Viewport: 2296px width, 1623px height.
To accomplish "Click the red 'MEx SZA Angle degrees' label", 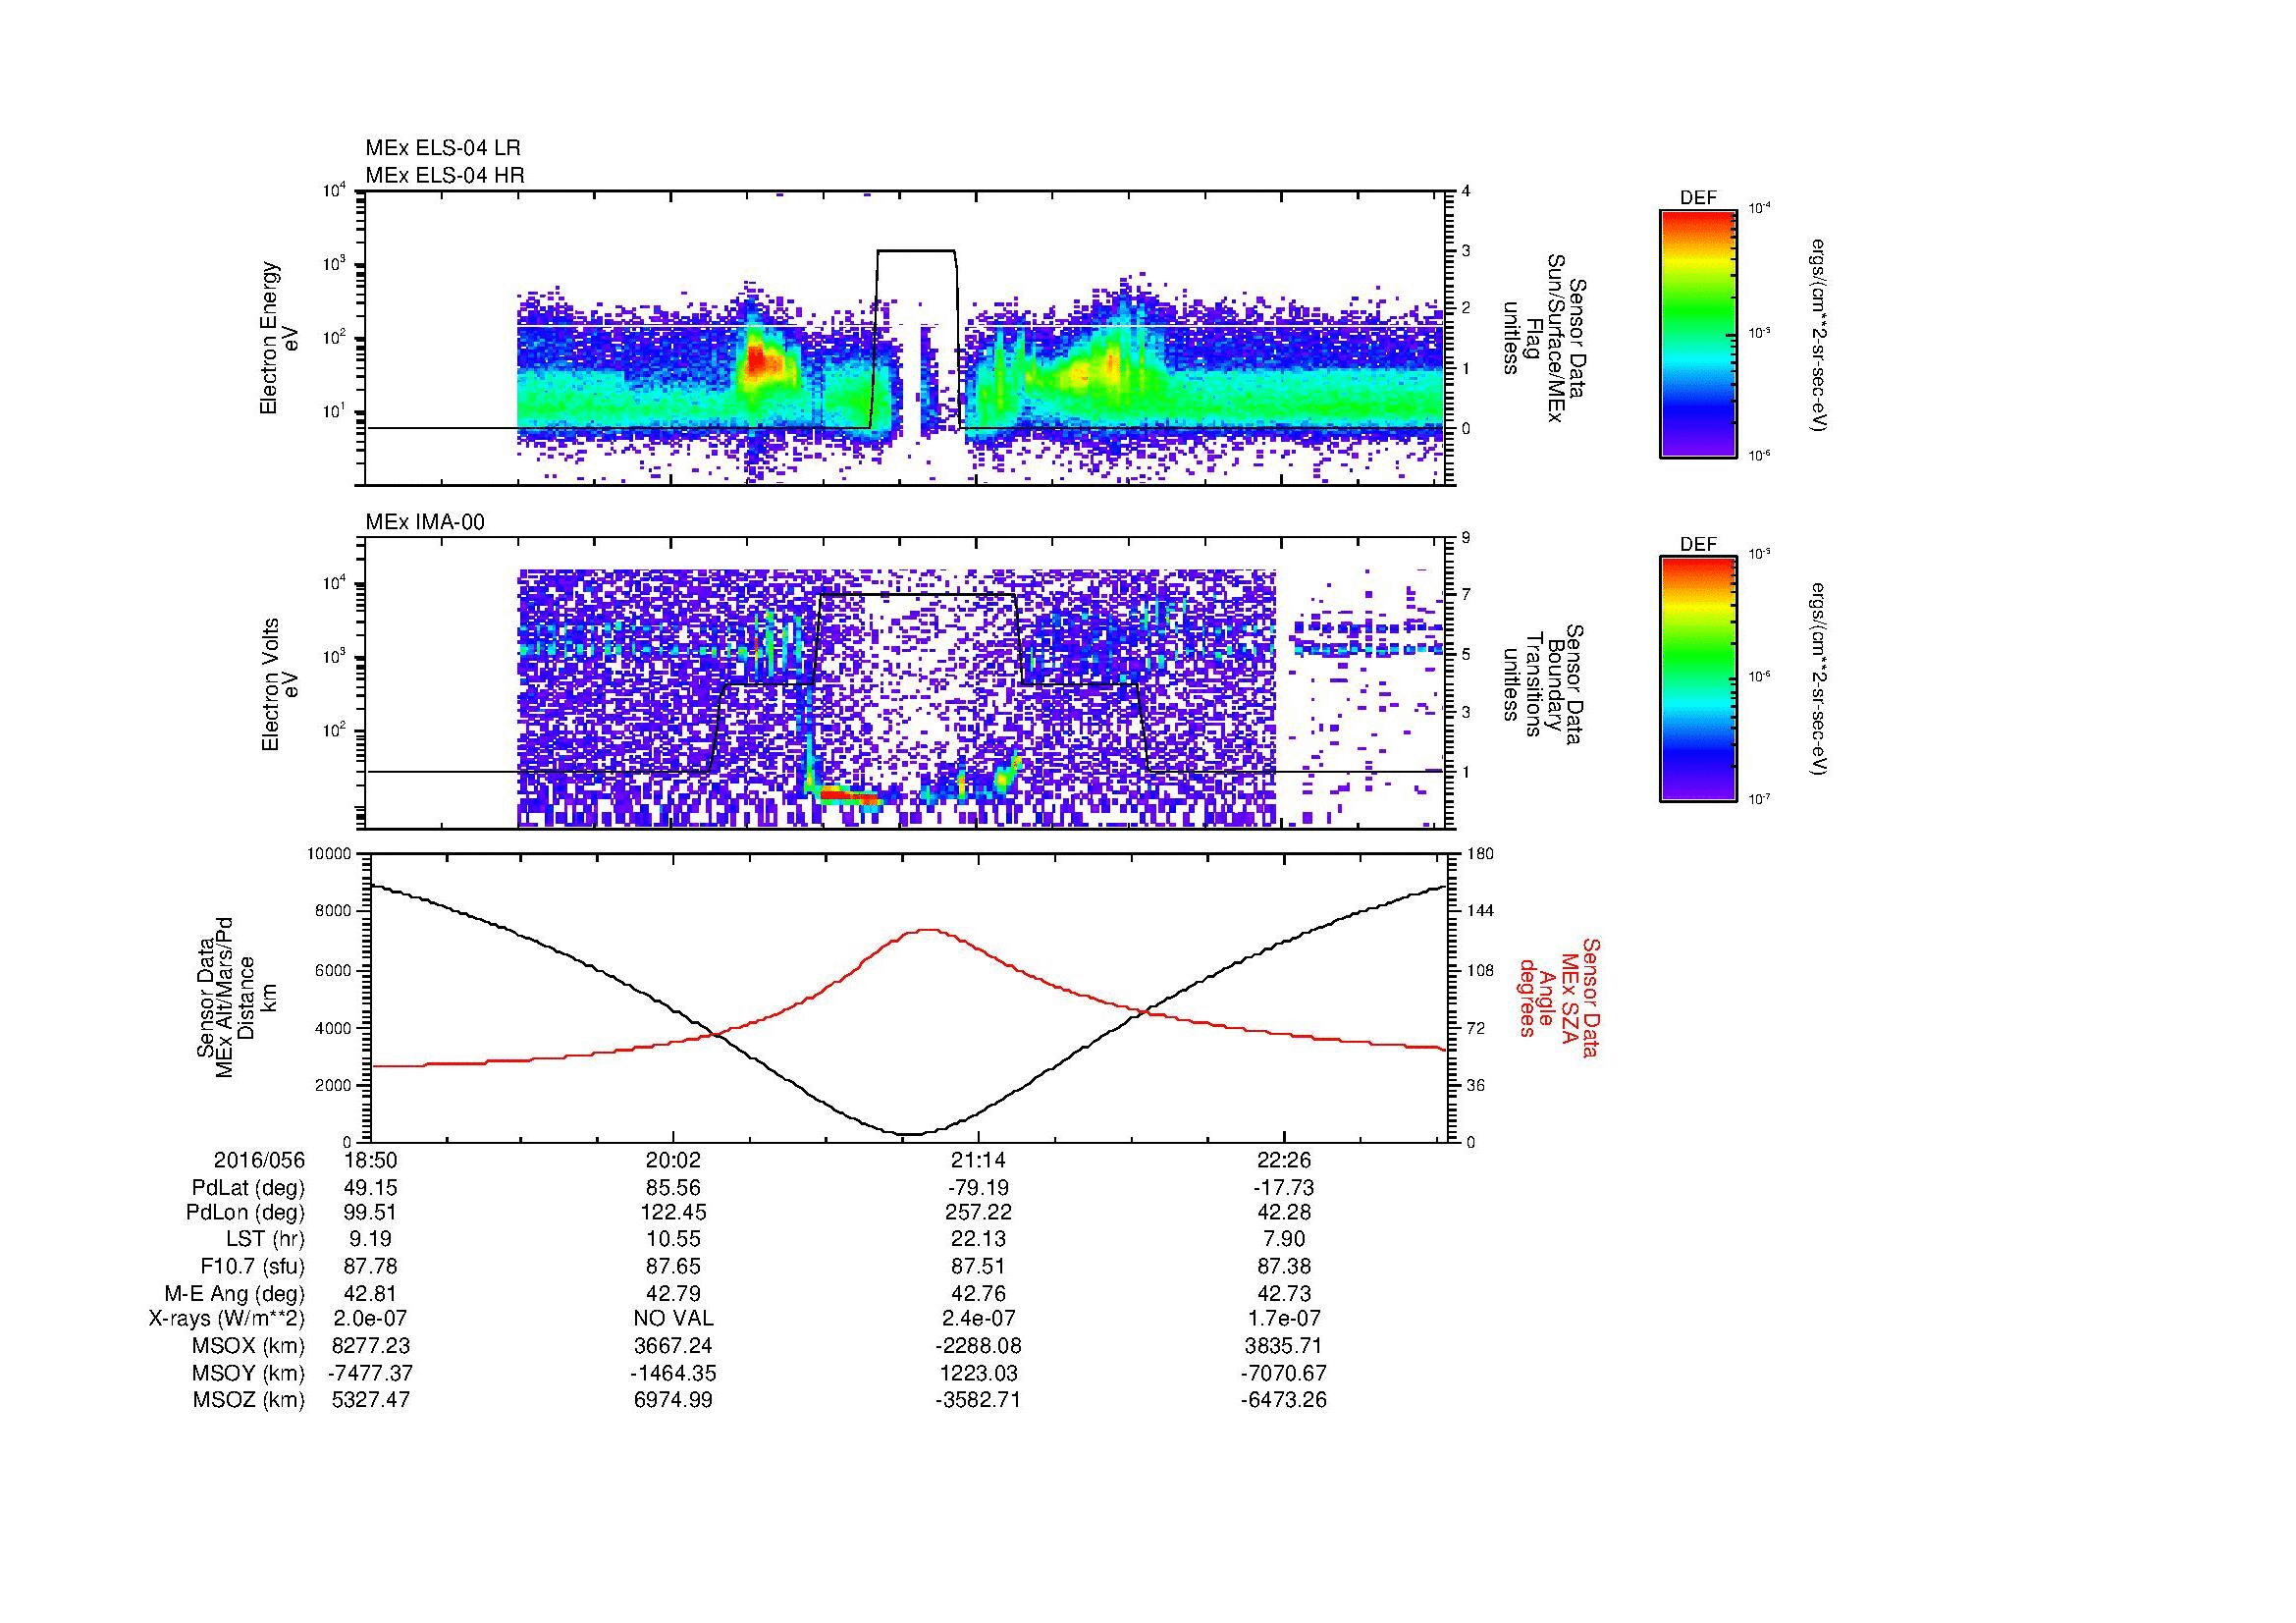I will coord(1559,997).
